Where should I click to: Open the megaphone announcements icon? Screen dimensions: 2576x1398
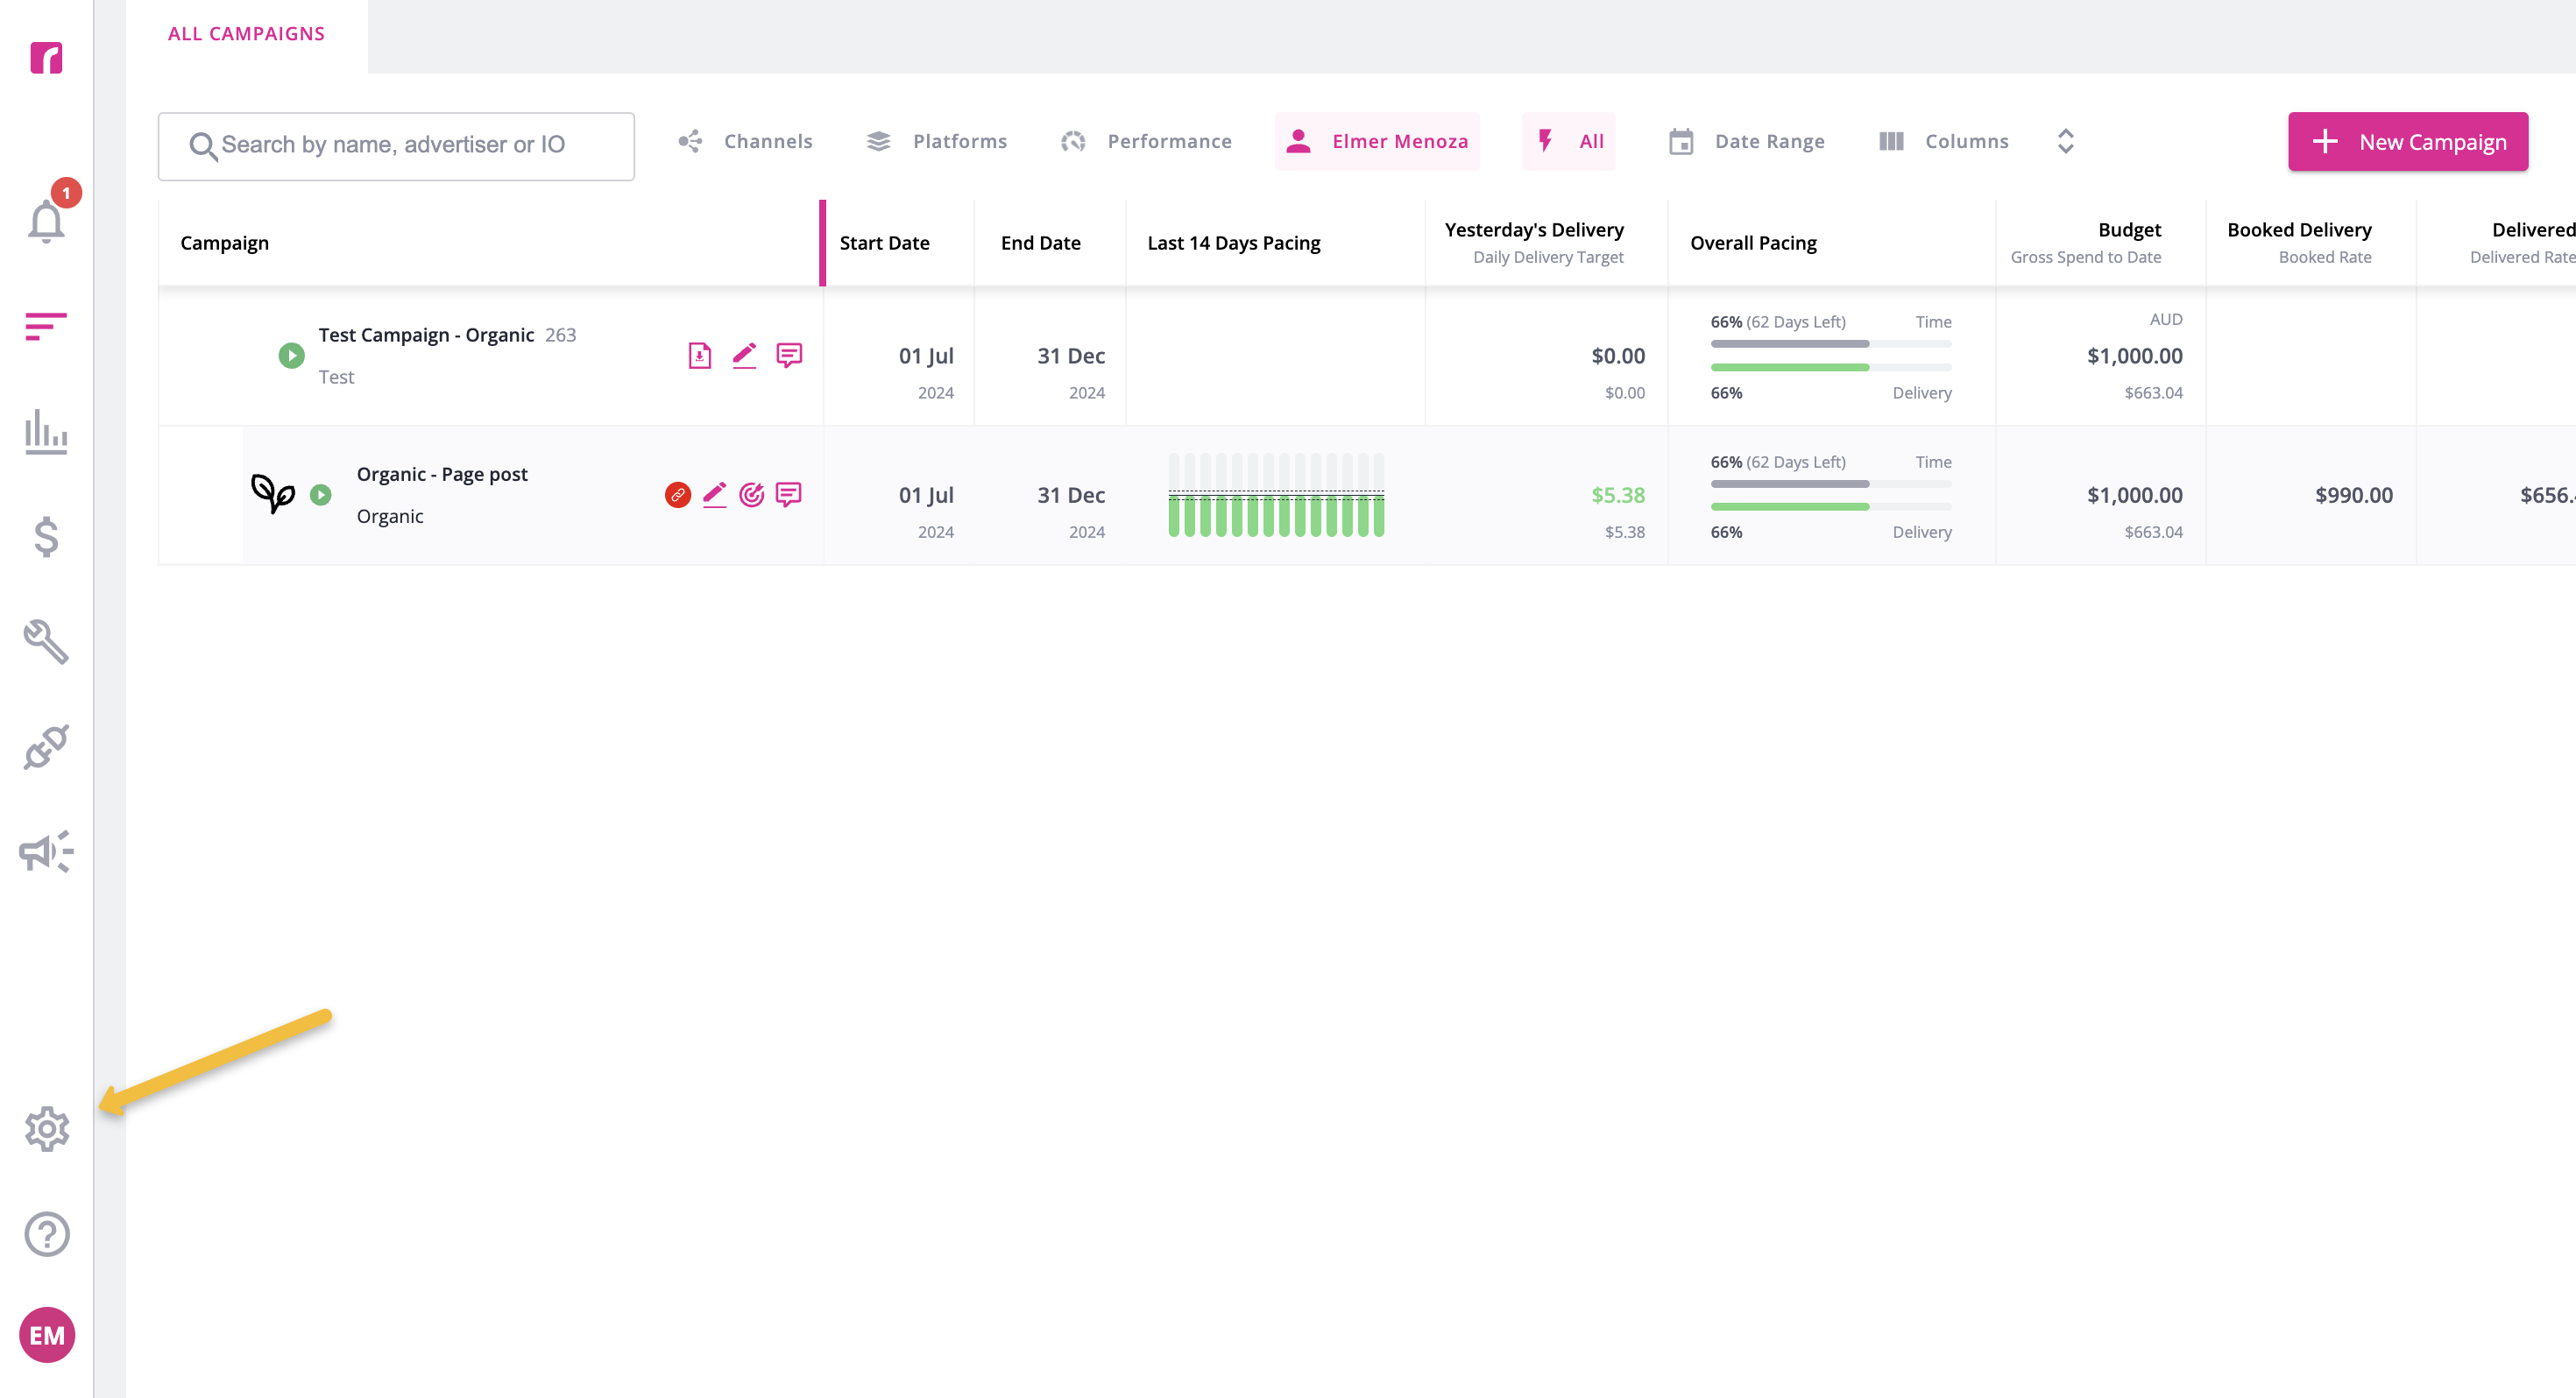click(46, 852)
